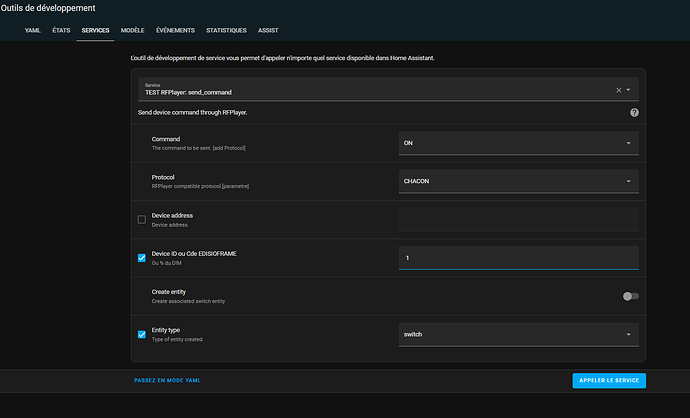The height and width of the screenshot is (418, 690).
Task: Uncheck the Entity type checkbox
Action: [x=142, y=334]
